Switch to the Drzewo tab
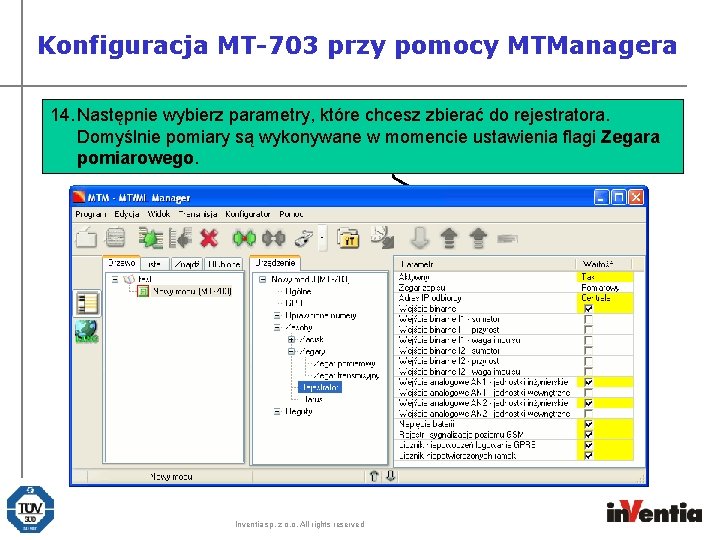The image size is (720, 540). (121, 263)
